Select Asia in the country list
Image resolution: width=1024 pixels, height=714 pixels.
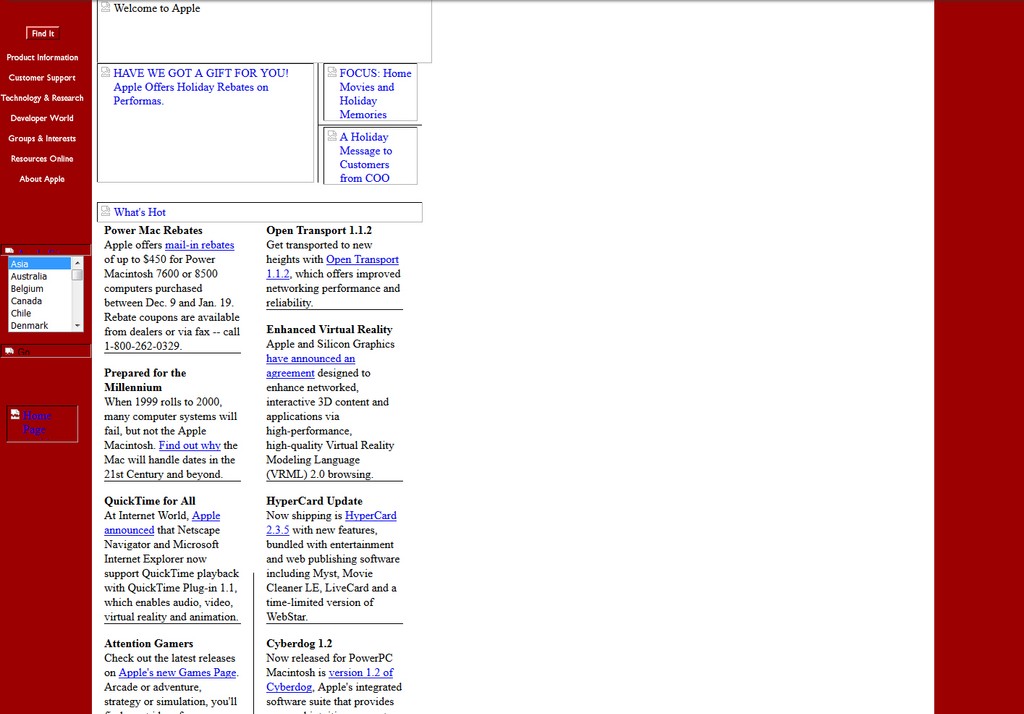[x=39, y=264]
